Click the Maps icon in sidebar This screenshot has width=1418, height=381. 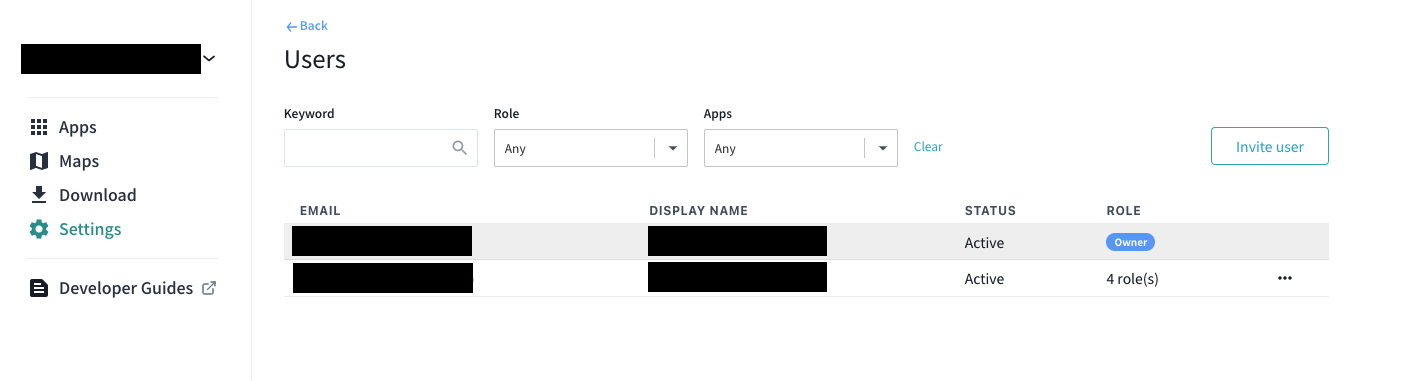coord(39,161)
